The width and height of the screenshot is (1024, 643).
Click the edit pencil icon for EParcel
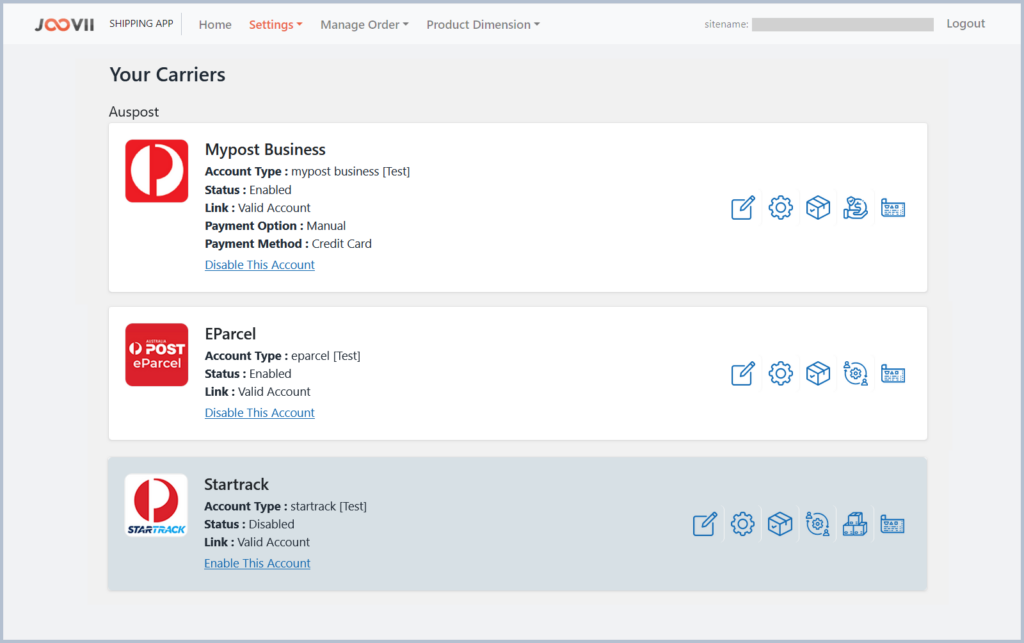pyautogui.click(x=742, y=374)
